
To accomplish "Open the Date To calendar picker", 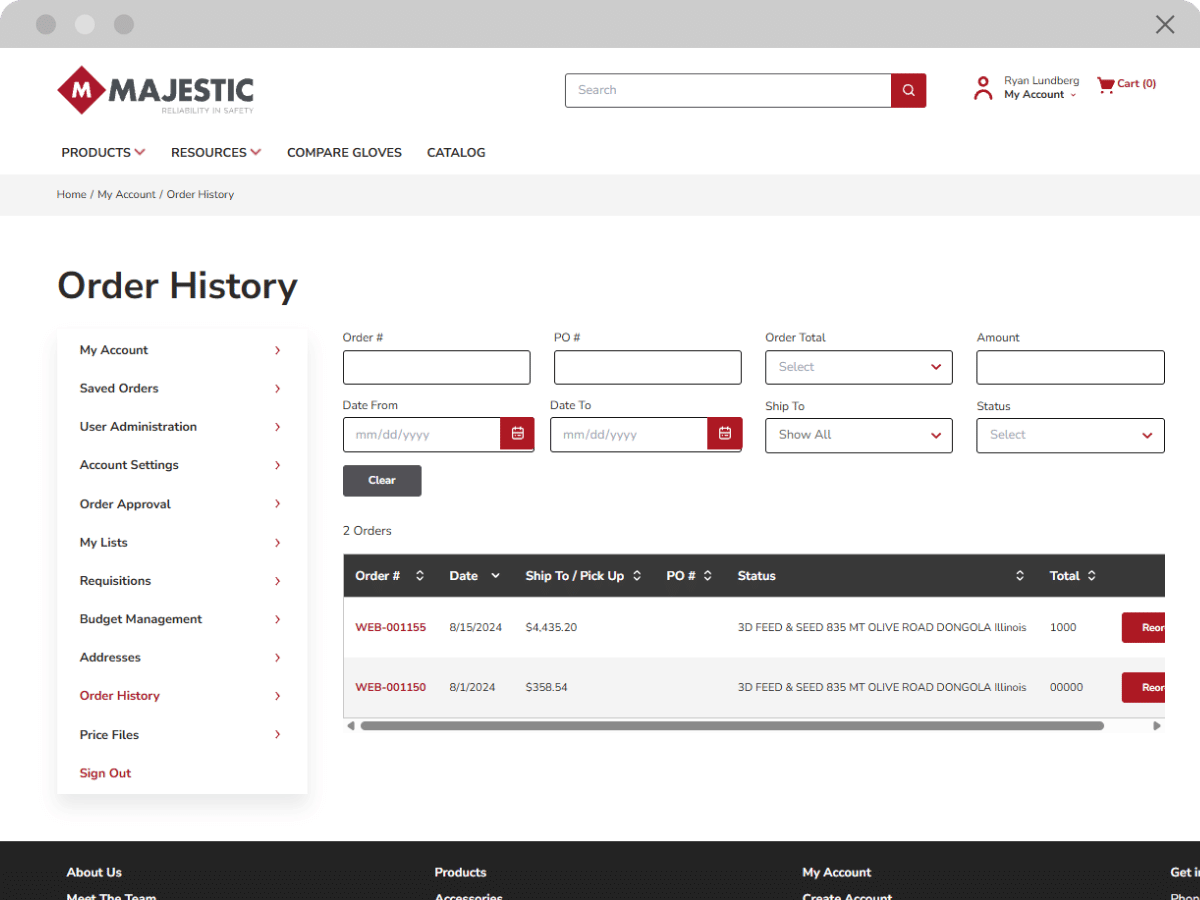I will pos(724,434).
